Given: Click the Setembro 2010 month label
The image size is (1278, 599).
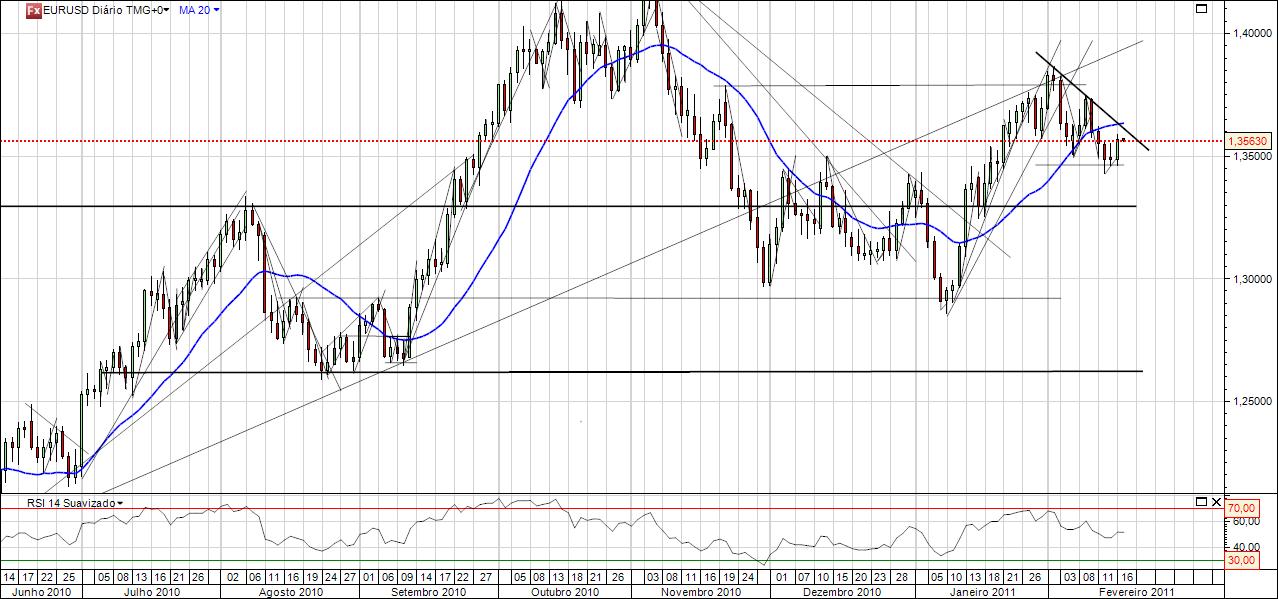Looking at the screenshot, I should pos(427,591).
